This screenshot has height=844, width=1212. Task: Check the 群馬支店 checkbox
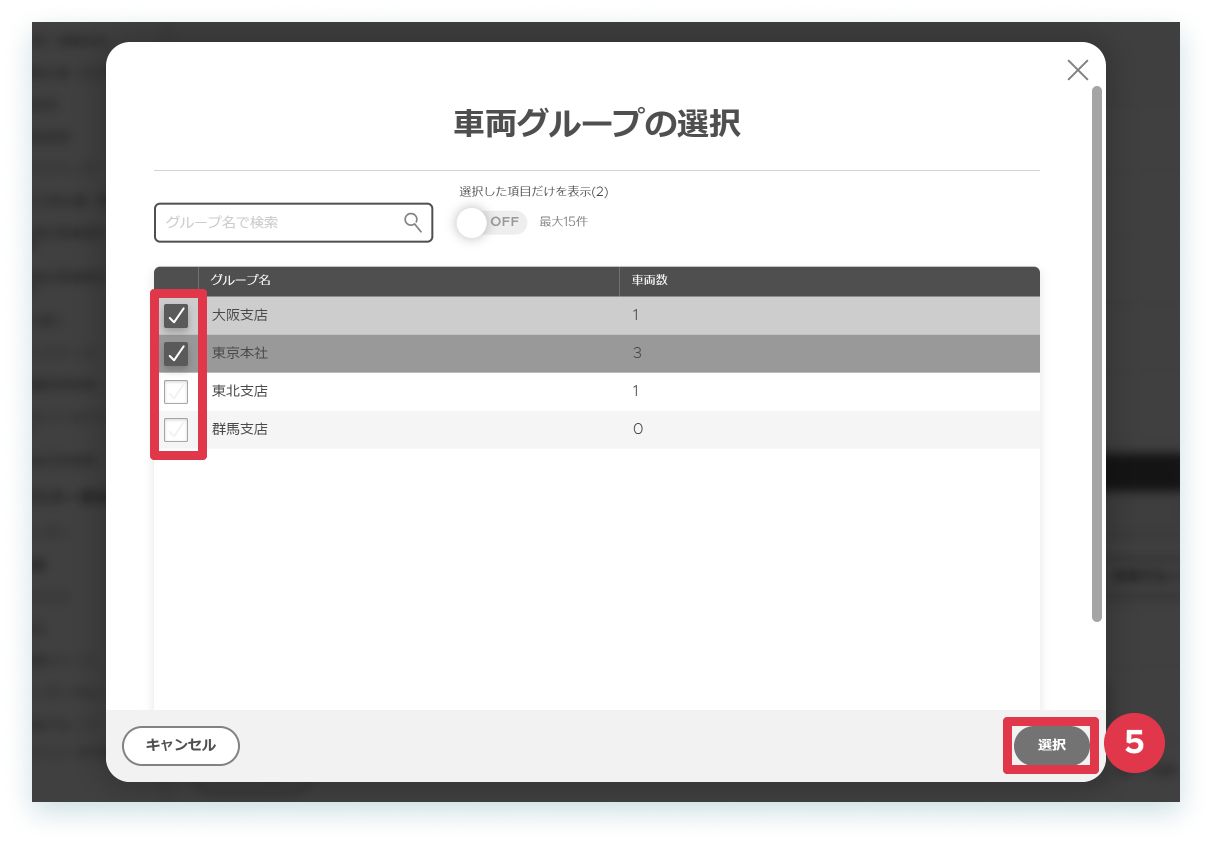pyautogui.click(x=176, y=430)
